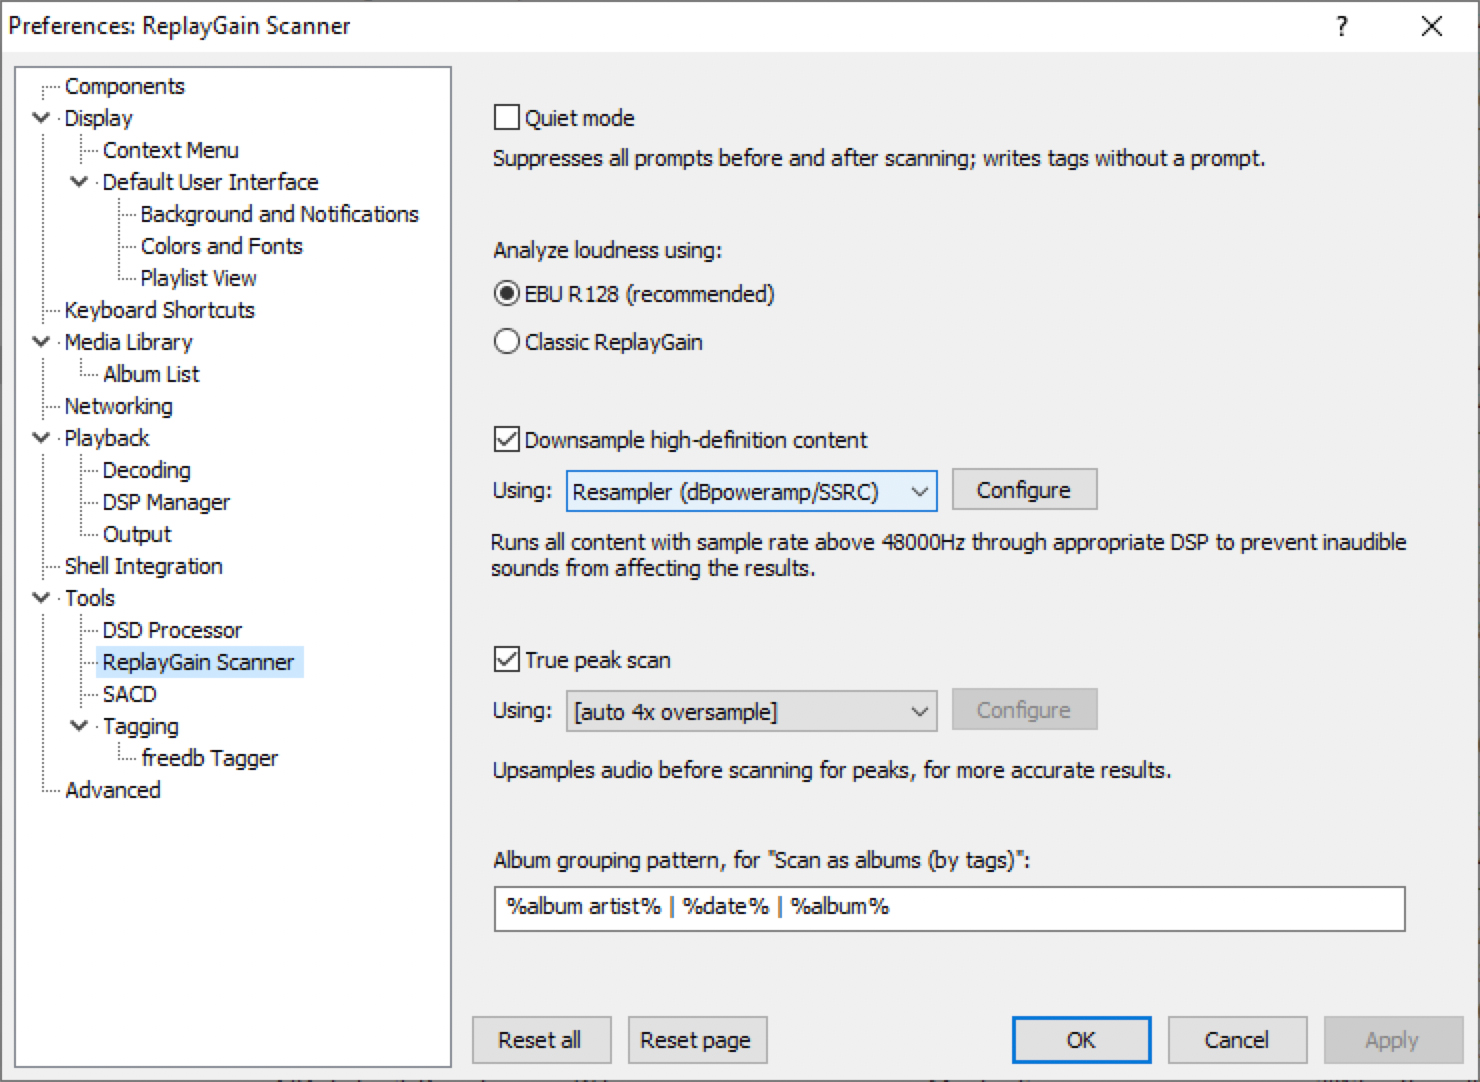The height and width of the screenshot is (1082, 1480).
Task: Open the Resampler (dBpoweramp/SSRC) dropdown
Action: (x=751, y=491)
